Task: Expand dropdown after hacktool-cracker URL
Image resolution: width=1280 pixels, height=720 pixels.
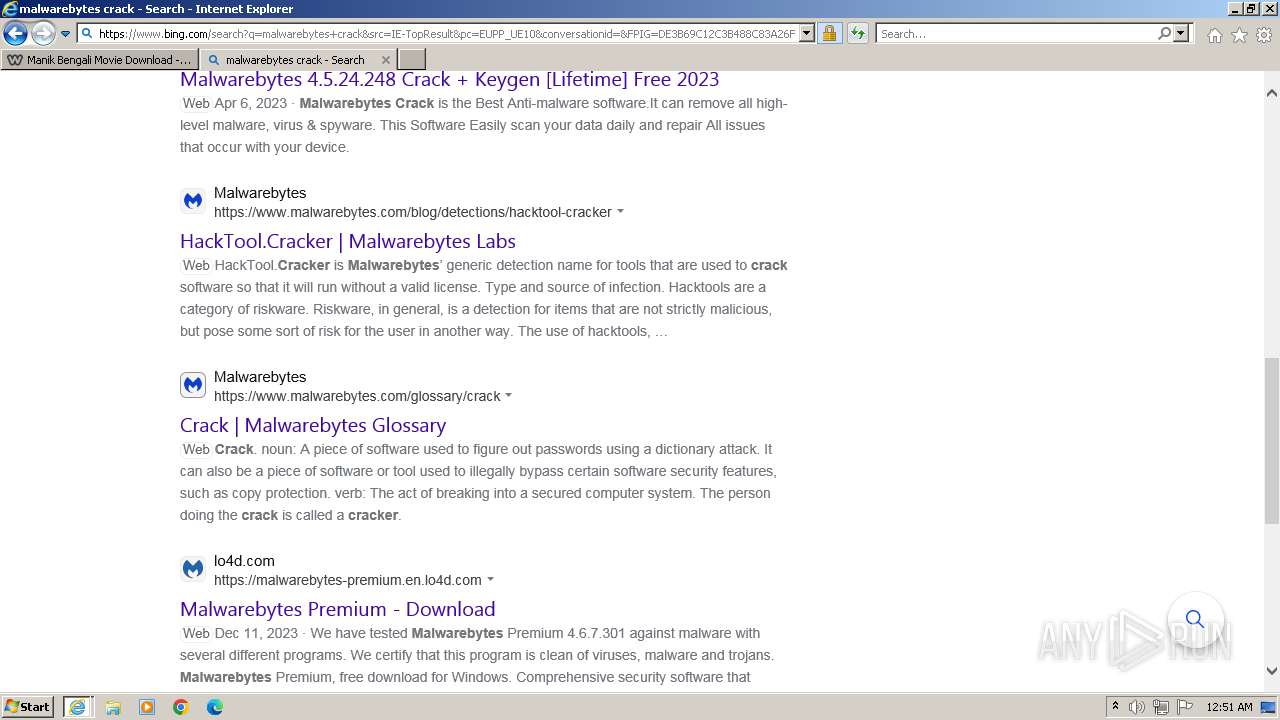Action: (x=620, y=212)
